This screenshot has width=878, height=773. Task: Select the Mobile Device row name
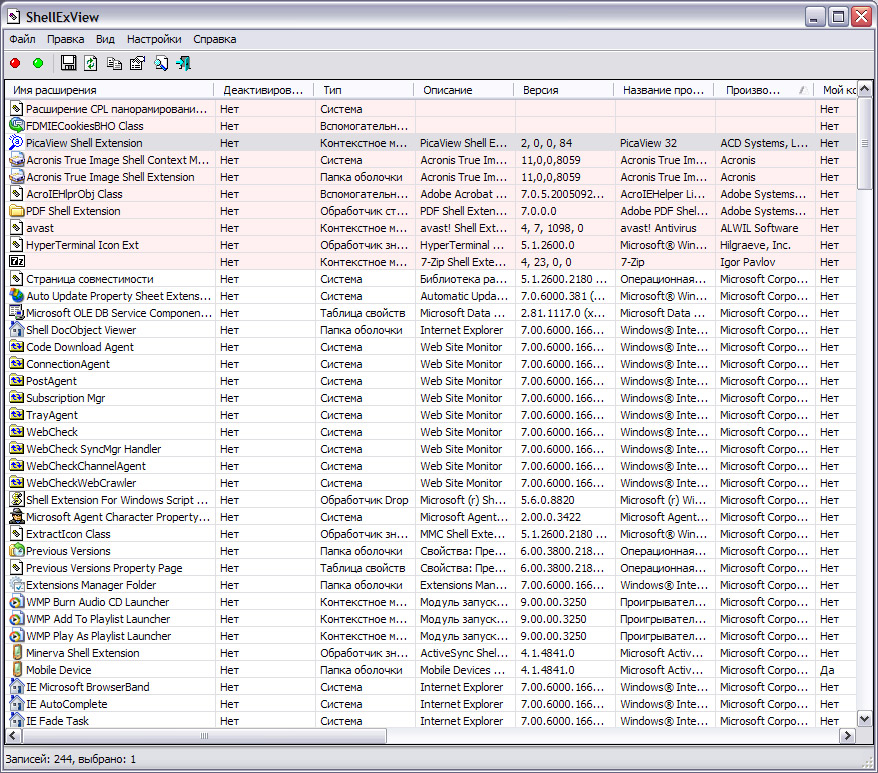pos(59,670)
